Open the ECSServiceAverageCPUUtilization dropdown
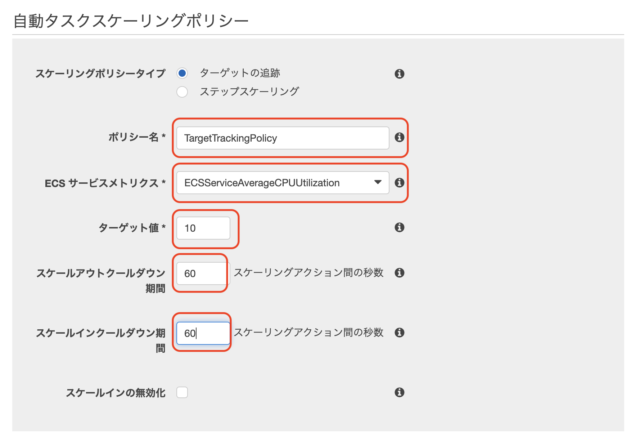Screen dimensions: 640x441 click(282, 183)
